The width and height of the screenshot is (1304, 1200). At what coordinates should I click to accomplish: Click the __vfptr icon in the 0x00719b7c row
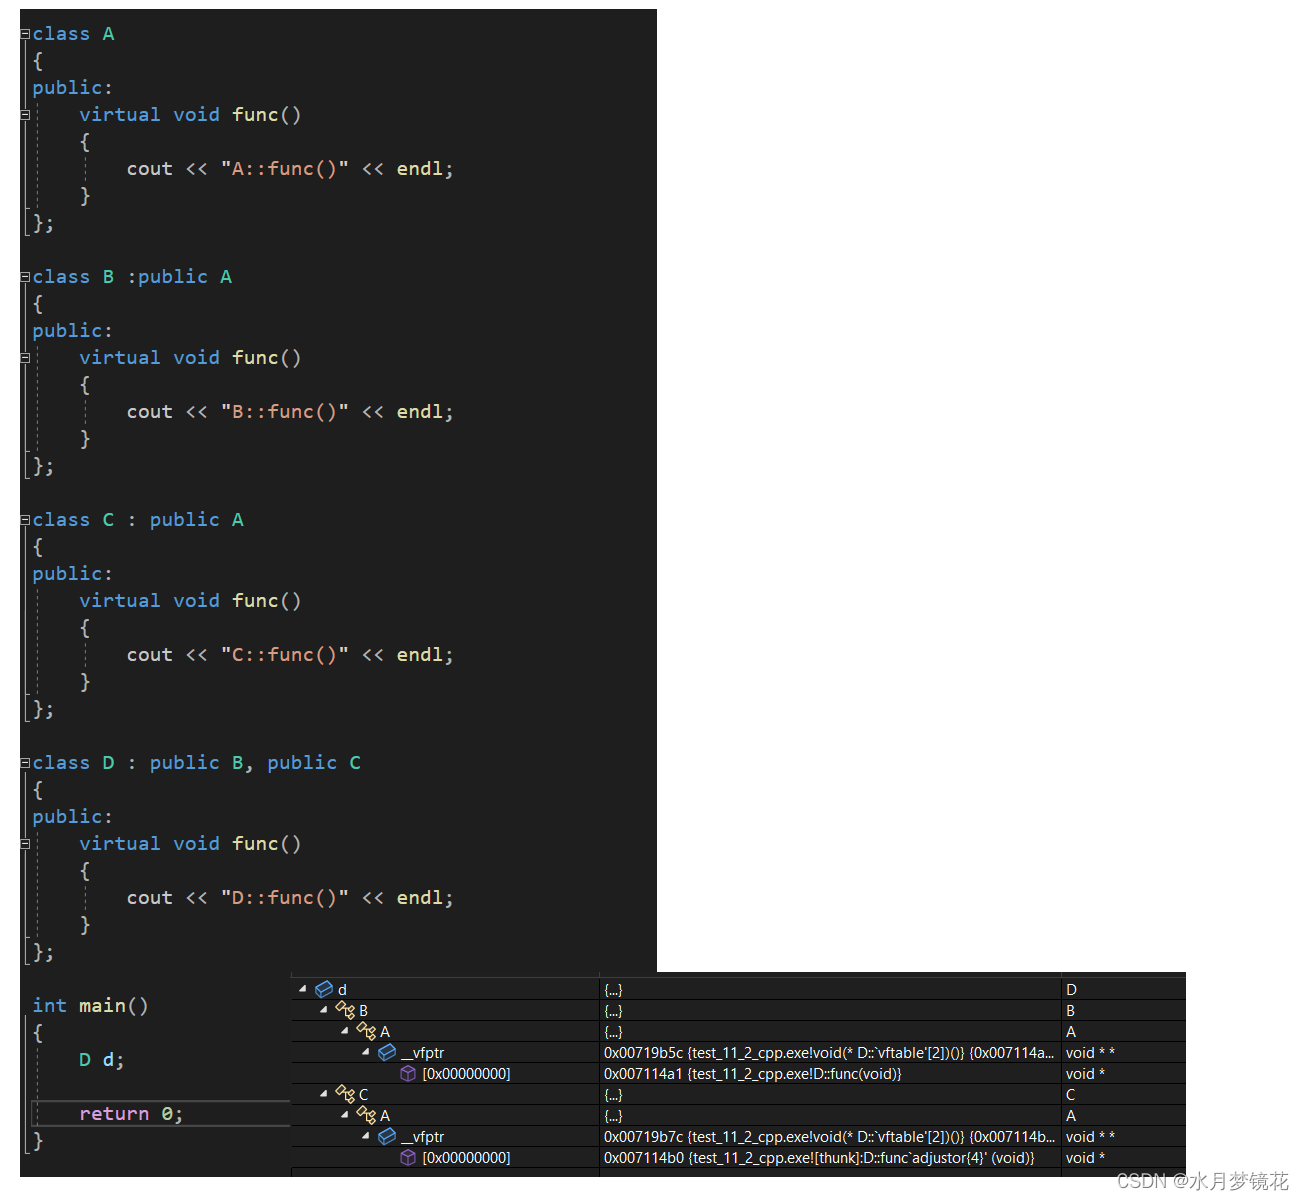pos(387,1136)
